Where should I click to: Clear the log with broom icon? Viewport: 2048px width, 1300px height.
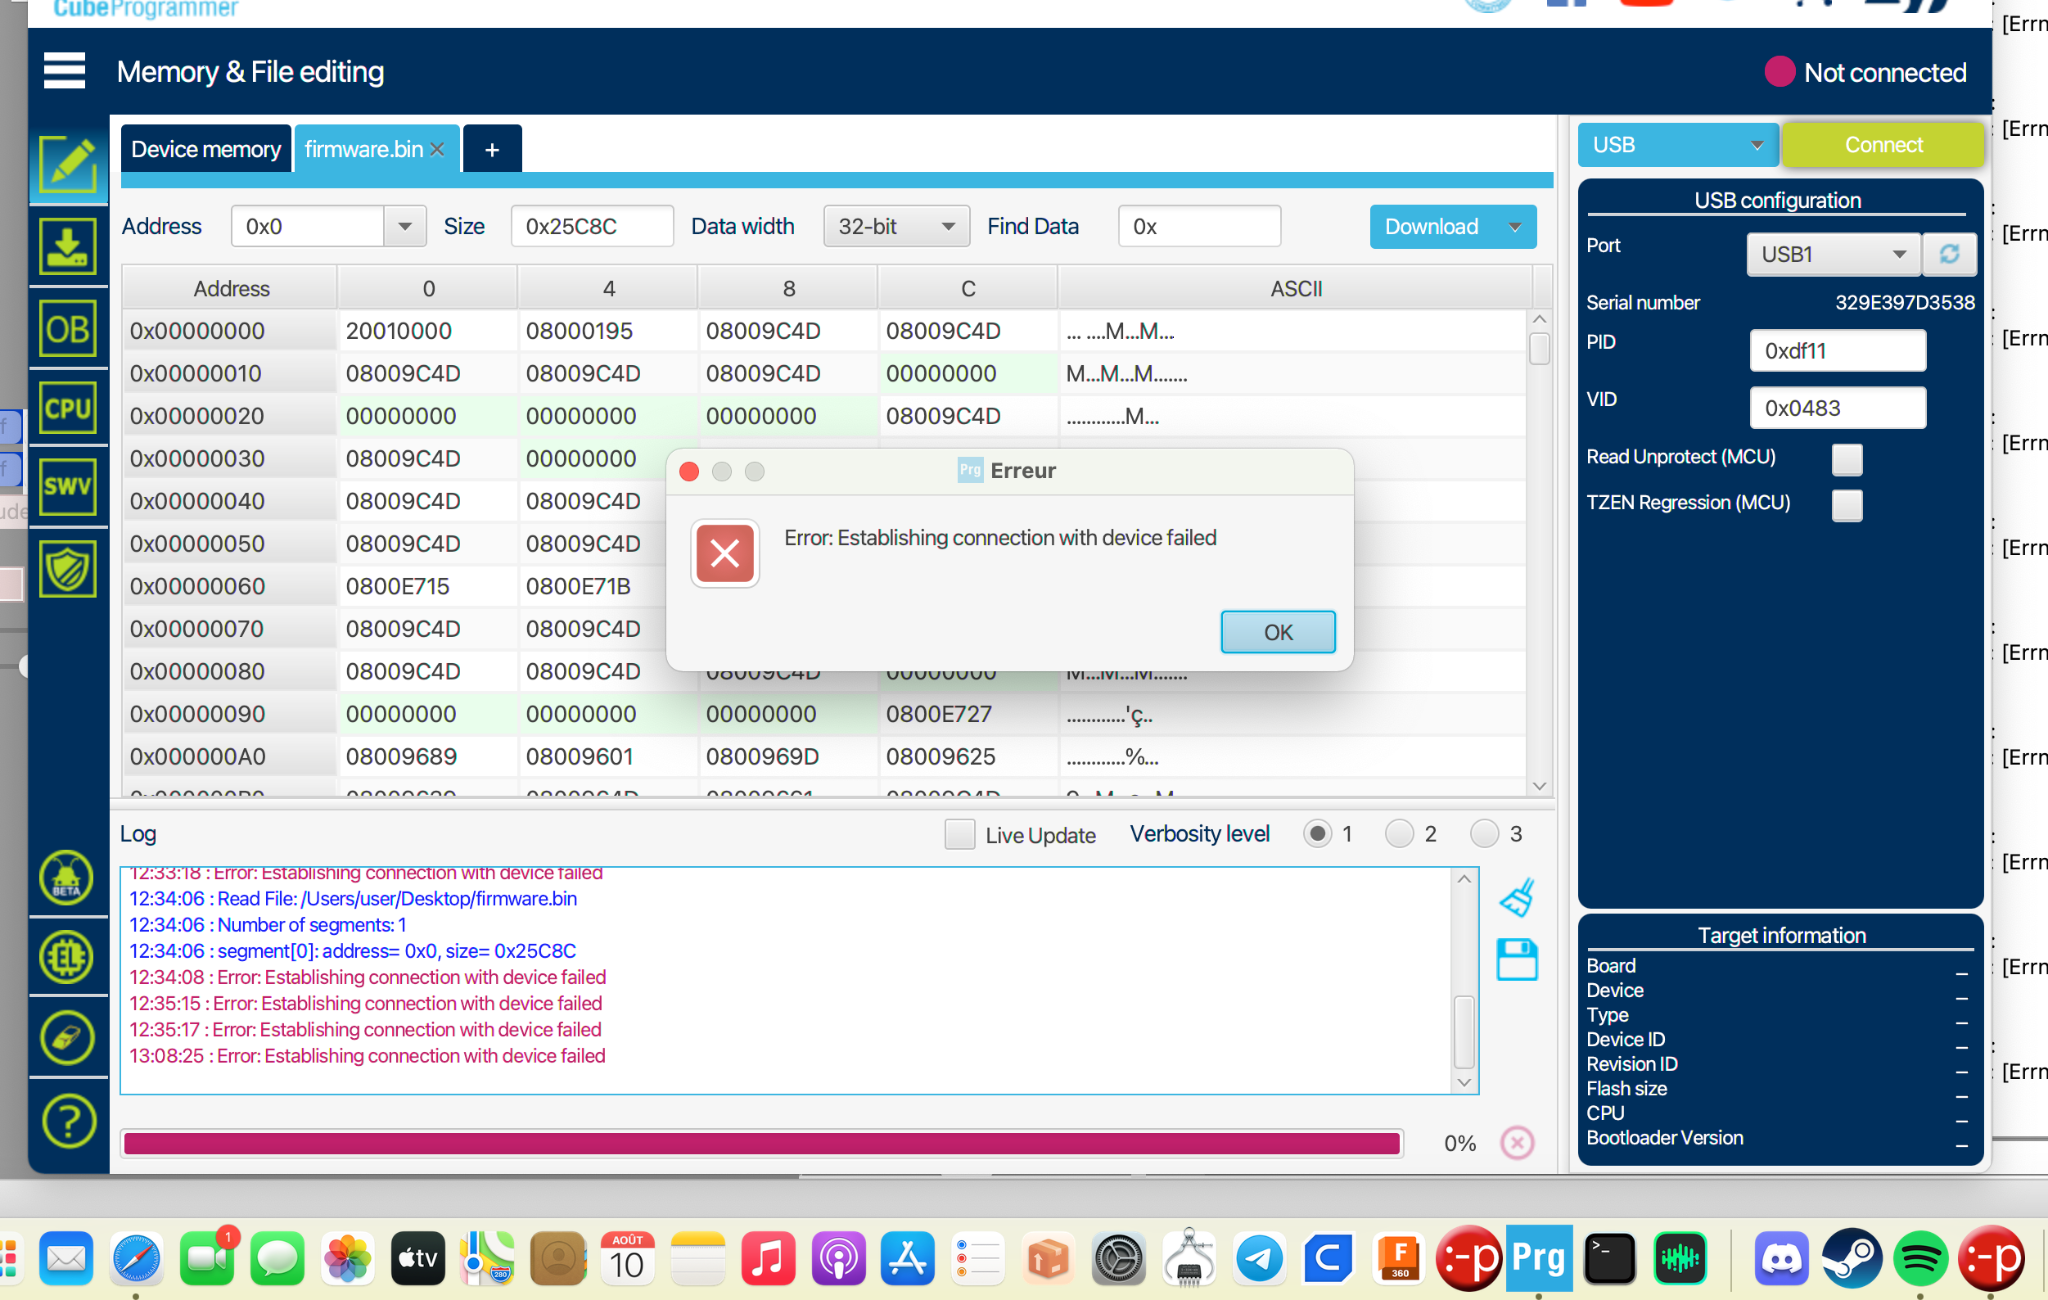1517,897
